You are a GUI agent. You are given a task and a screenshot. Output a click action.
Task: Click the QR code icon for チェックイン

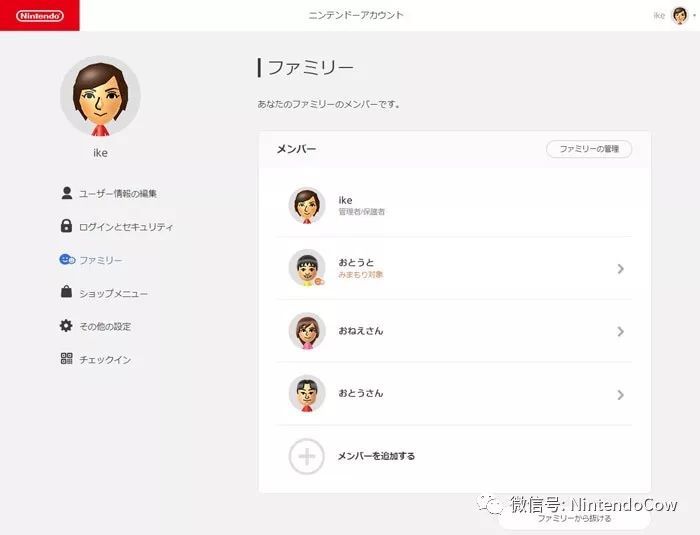pyautogui.click(x=67, y=358)
